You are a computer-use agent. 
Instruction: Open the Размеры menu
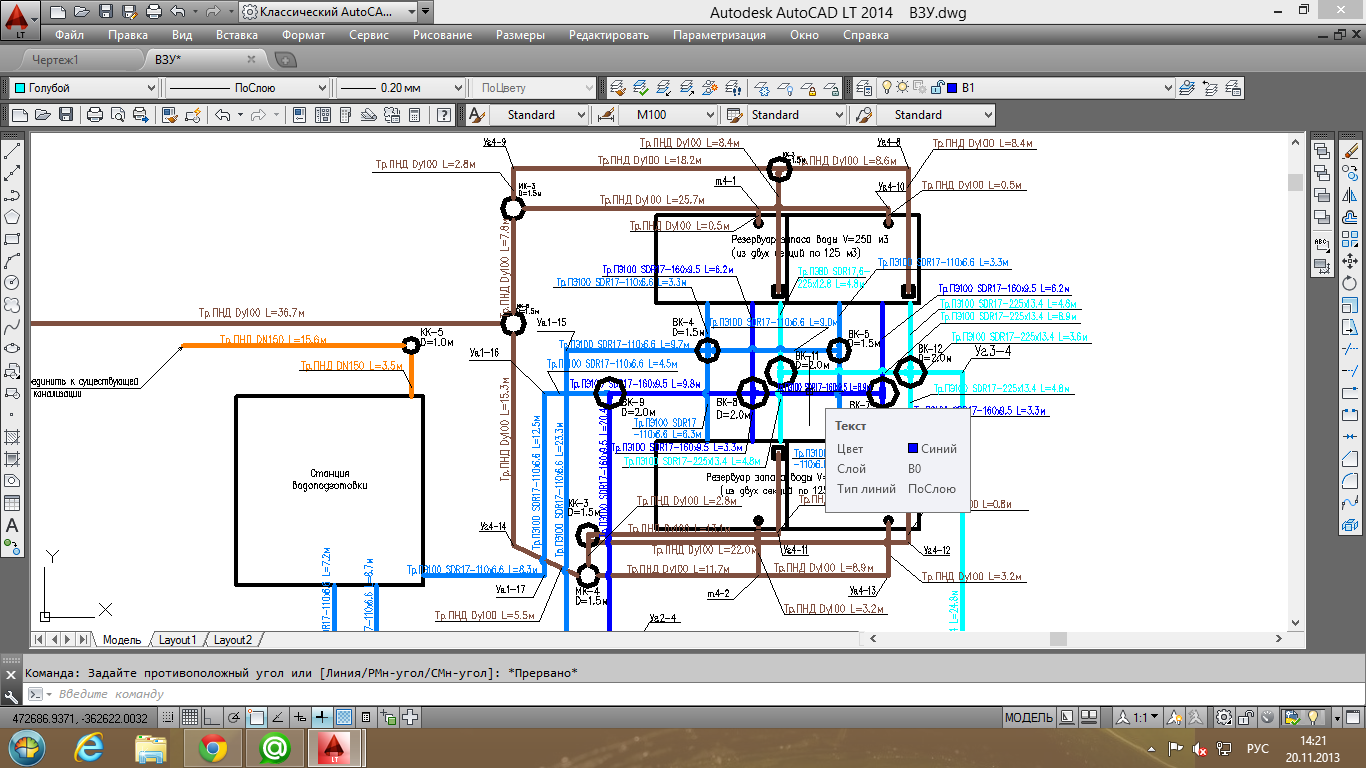520,35
